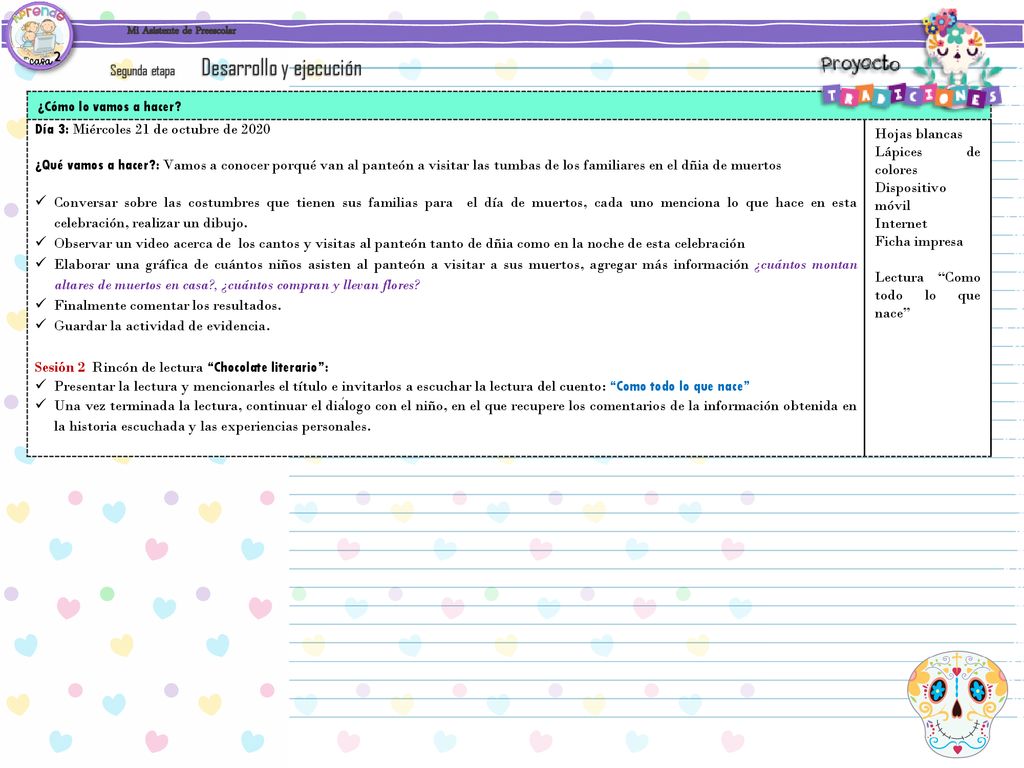
Task: Click blue text 'Como todo lo que nace'
Action: (x=680, y=386)
